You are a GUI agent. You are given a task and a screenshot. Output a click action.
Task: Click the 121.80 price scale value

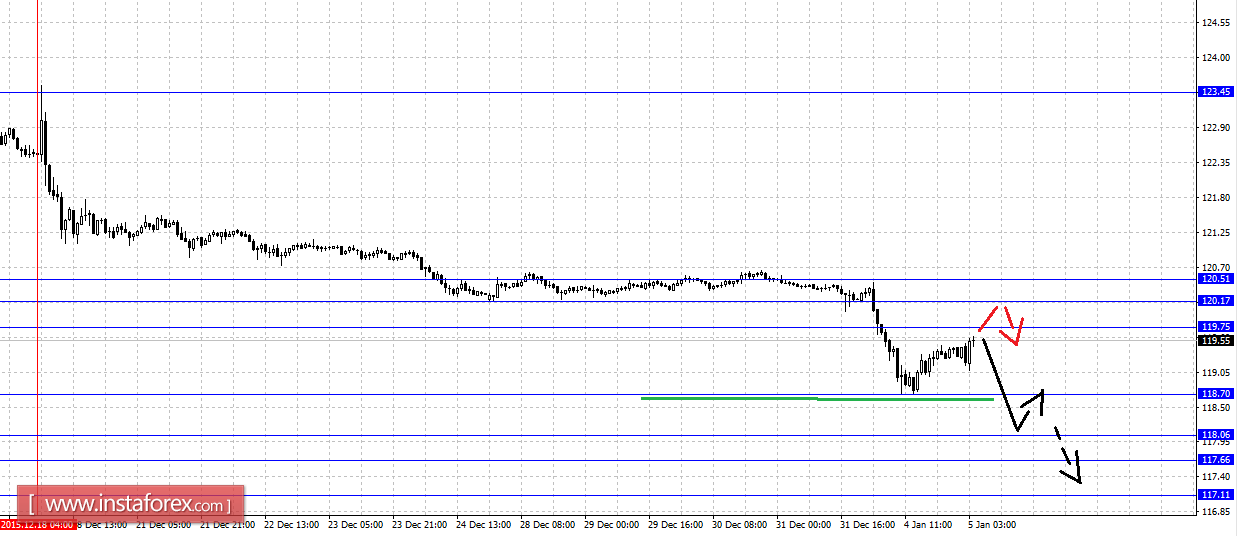tap(1216, 197)
